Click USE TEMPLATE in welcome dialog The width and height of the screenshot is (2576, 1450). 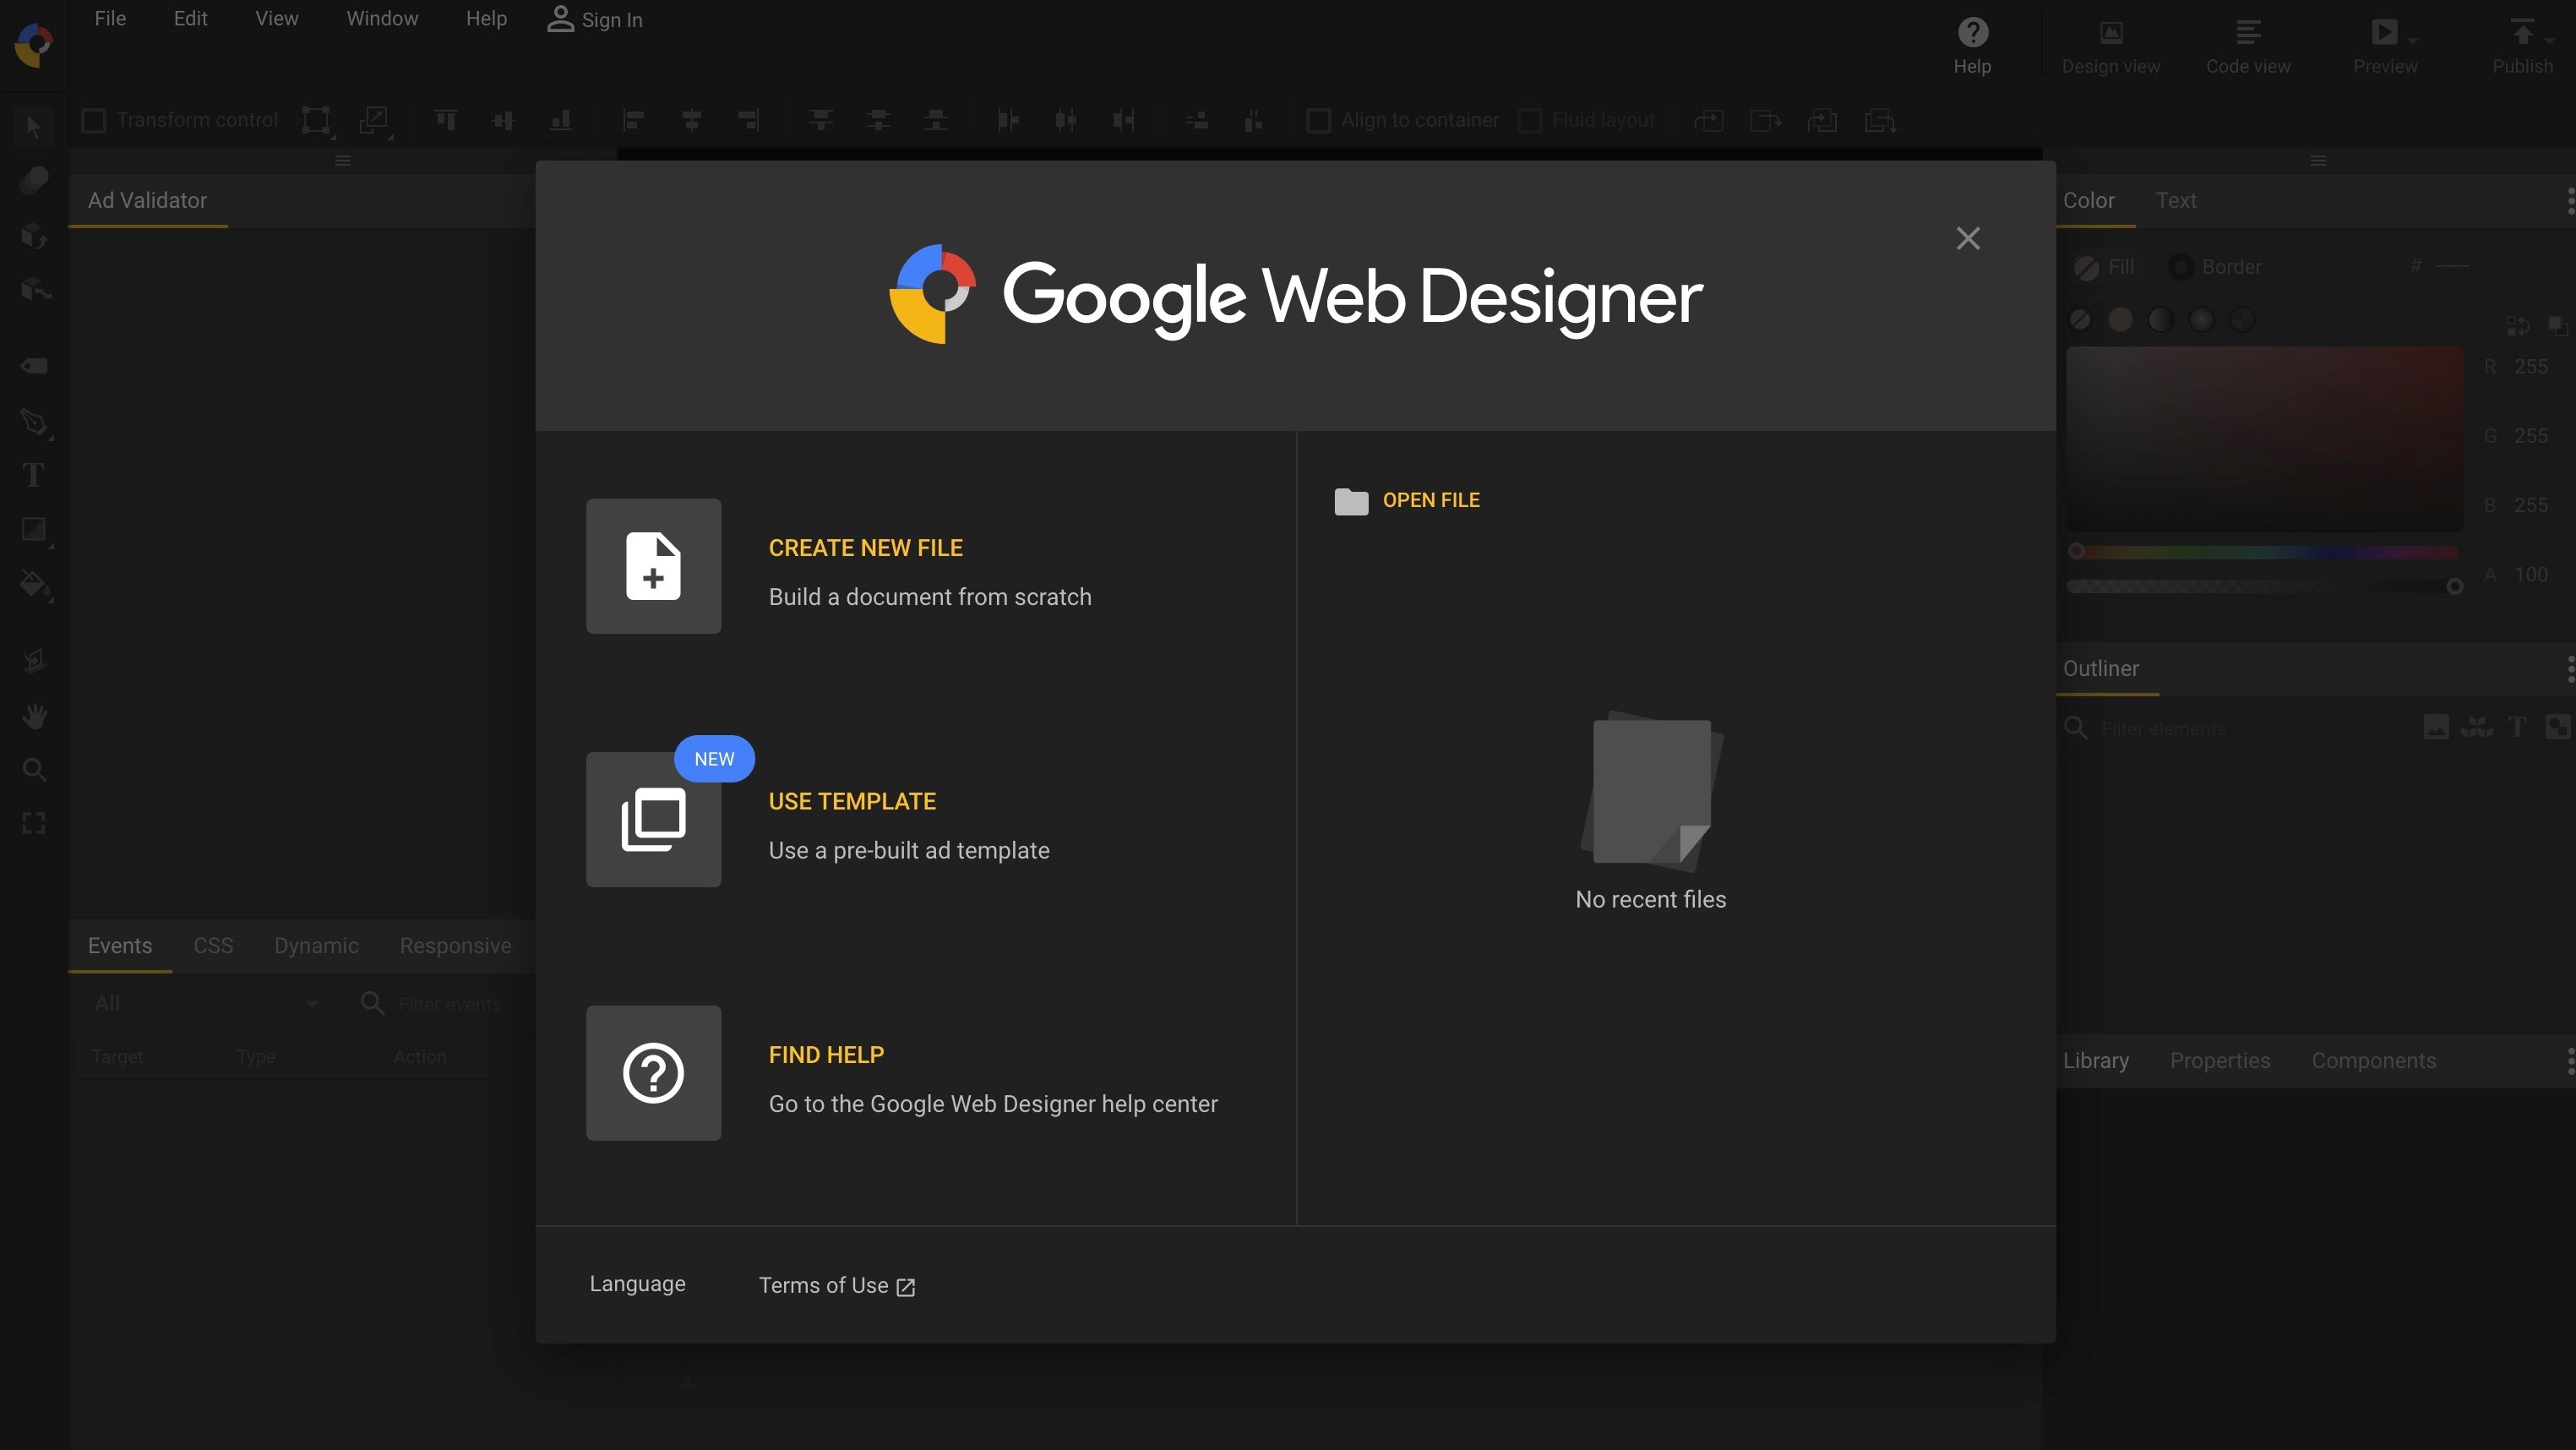click(852, 801)
